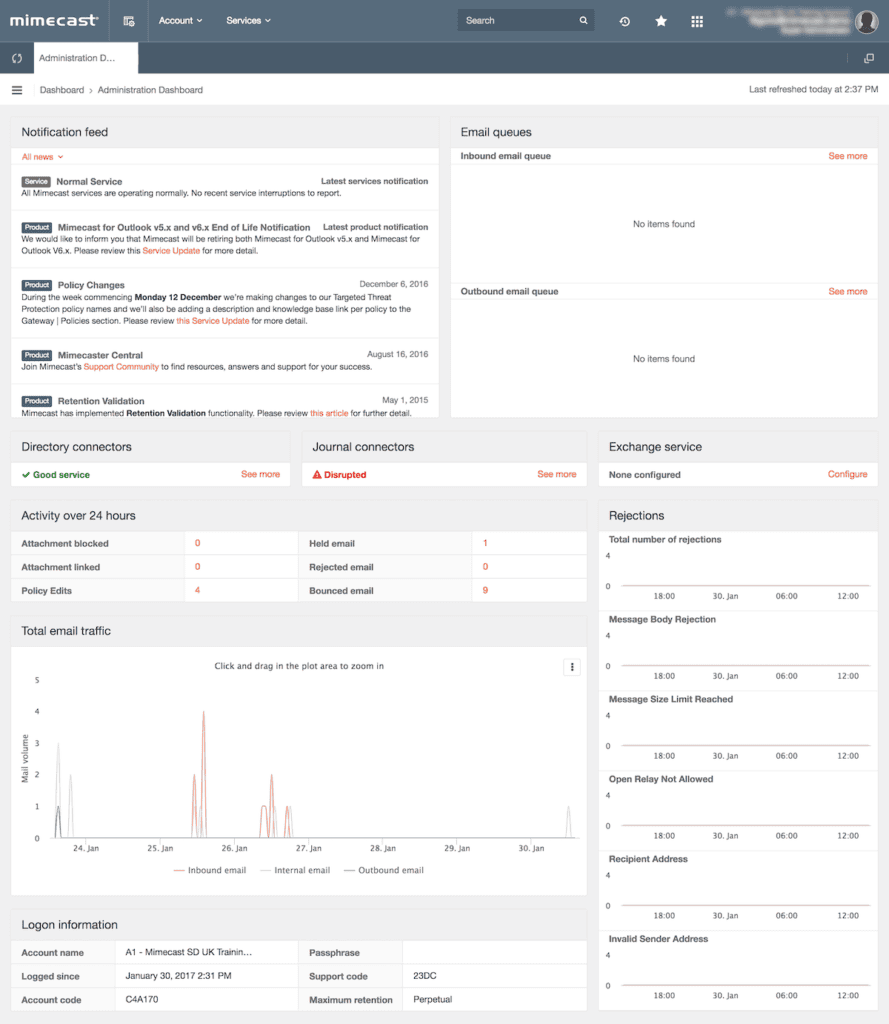Click inside the Search field

(x=520, y=20)
